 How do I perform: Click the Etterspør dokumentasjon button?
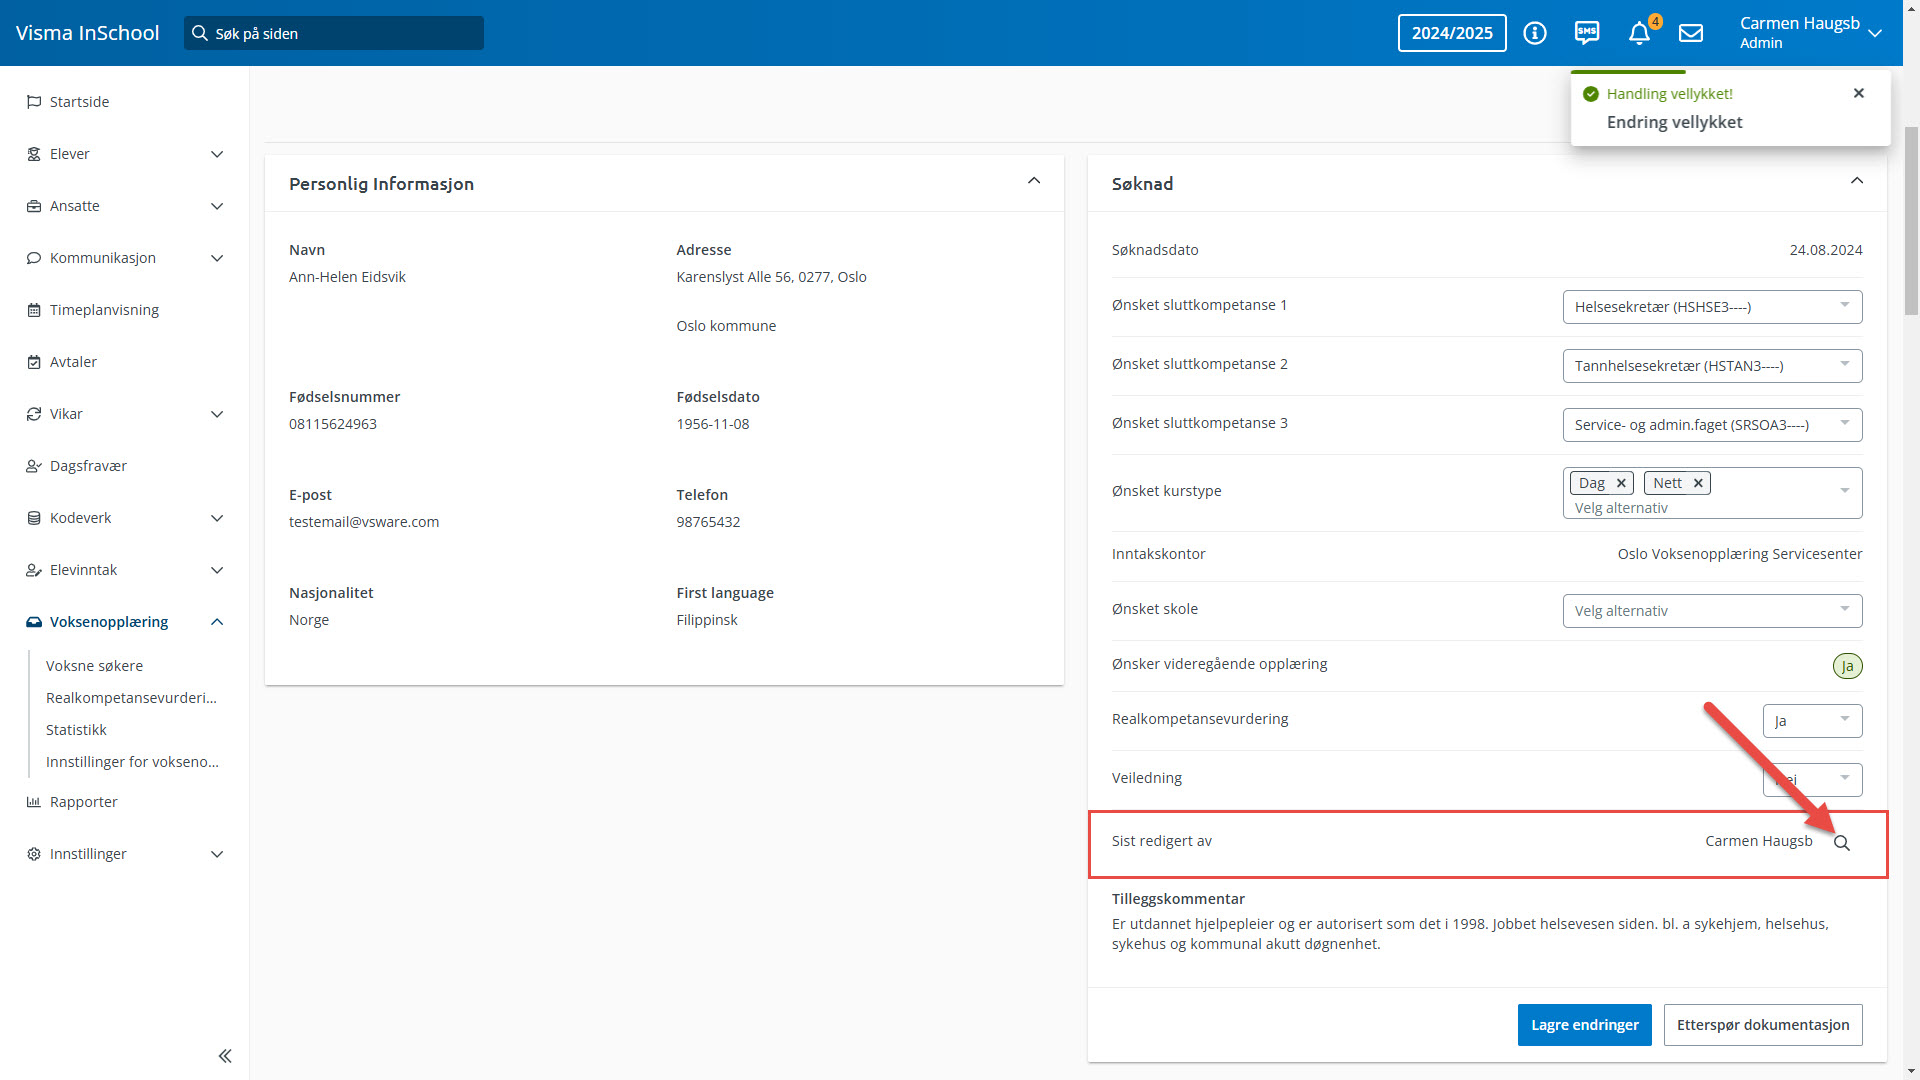[x=1762, y=1025]
